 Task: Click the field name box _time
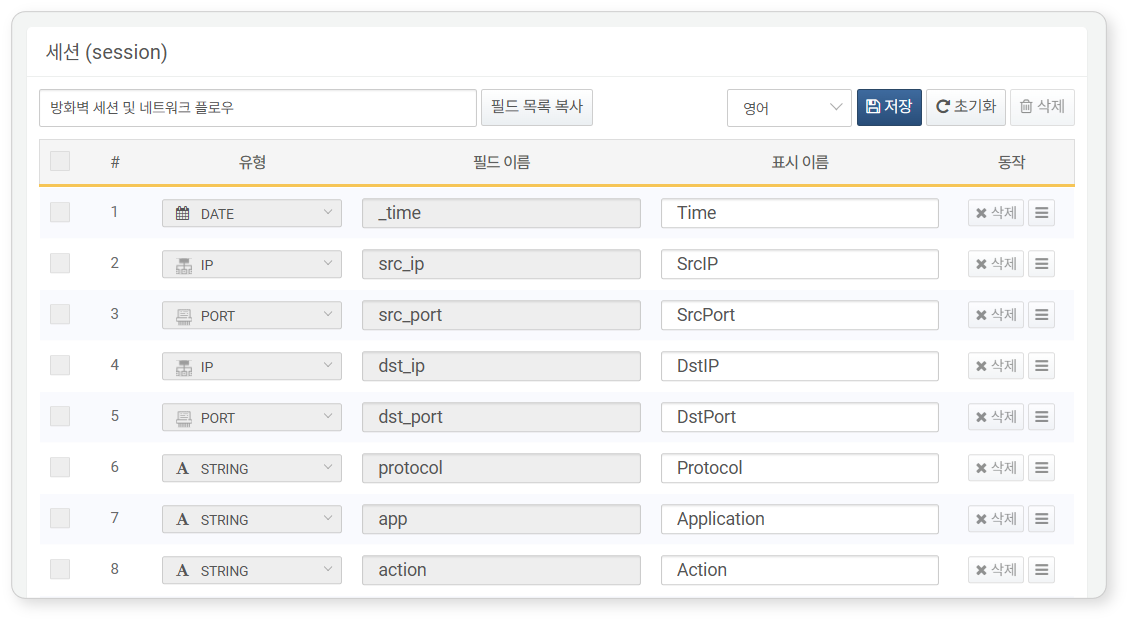(501, 213)
